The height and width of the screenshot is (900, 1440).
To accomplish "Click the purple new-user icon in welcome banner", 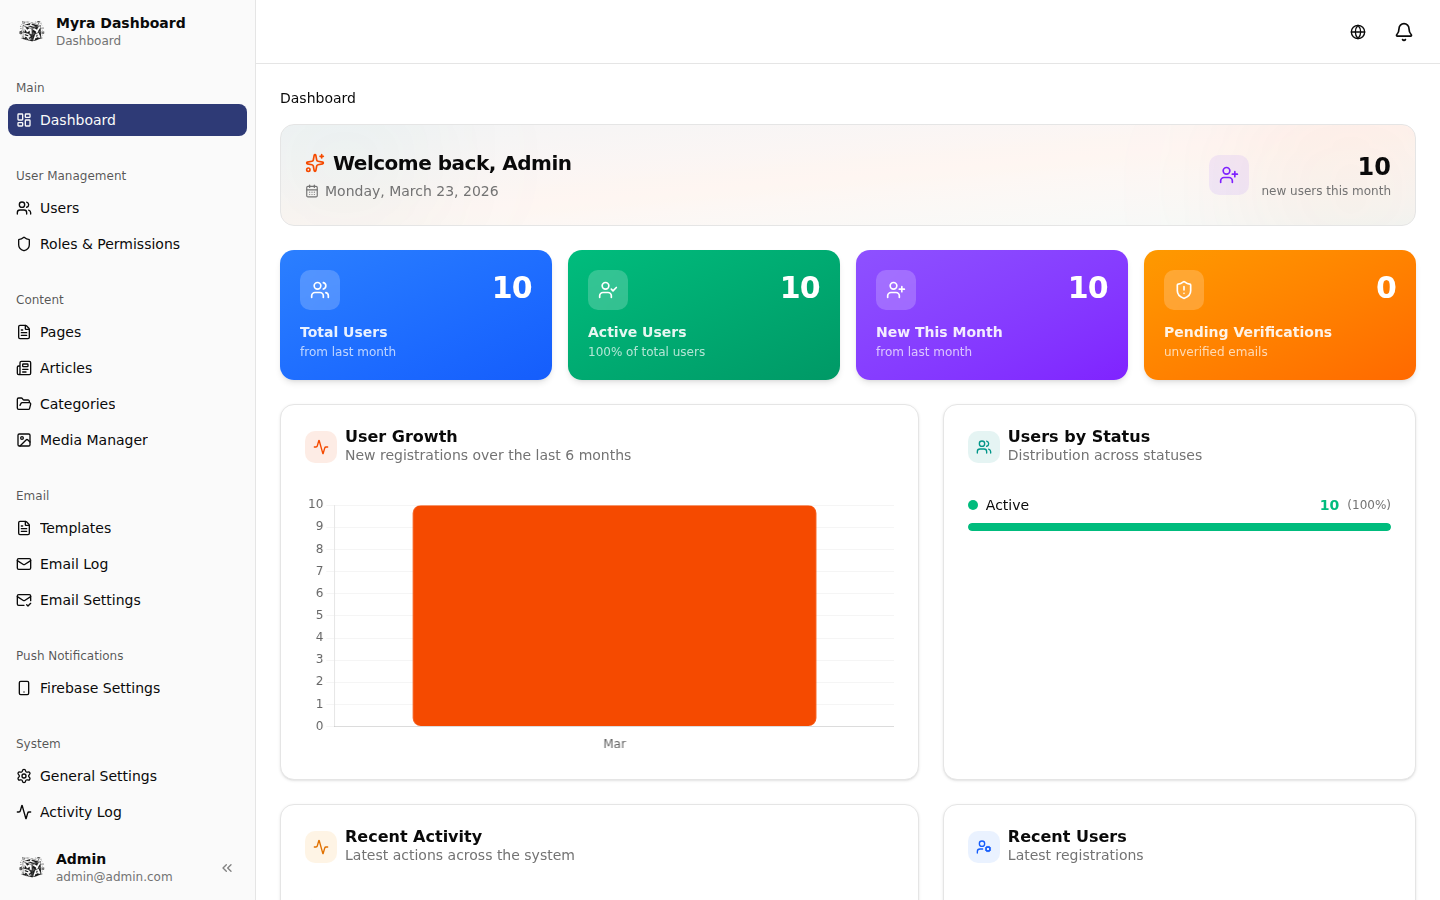I will [x=1229, y=175].
